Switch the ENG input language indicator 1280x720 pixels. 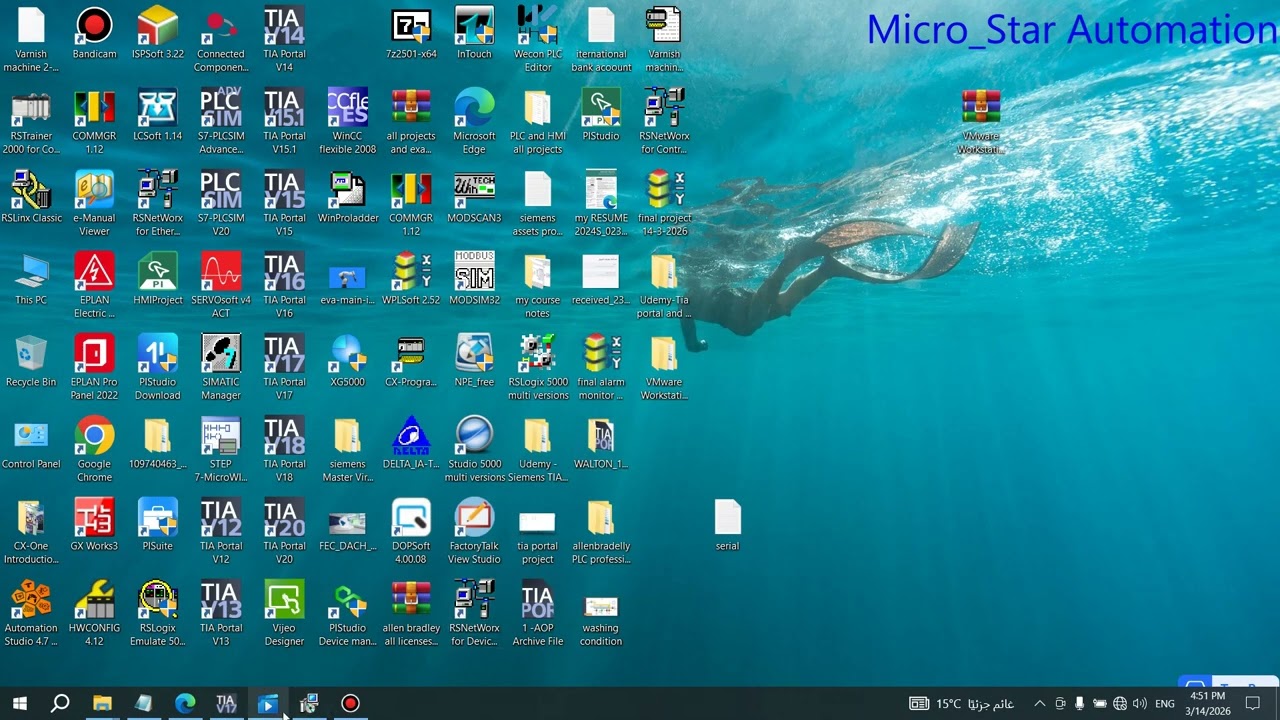(1165, 704)
